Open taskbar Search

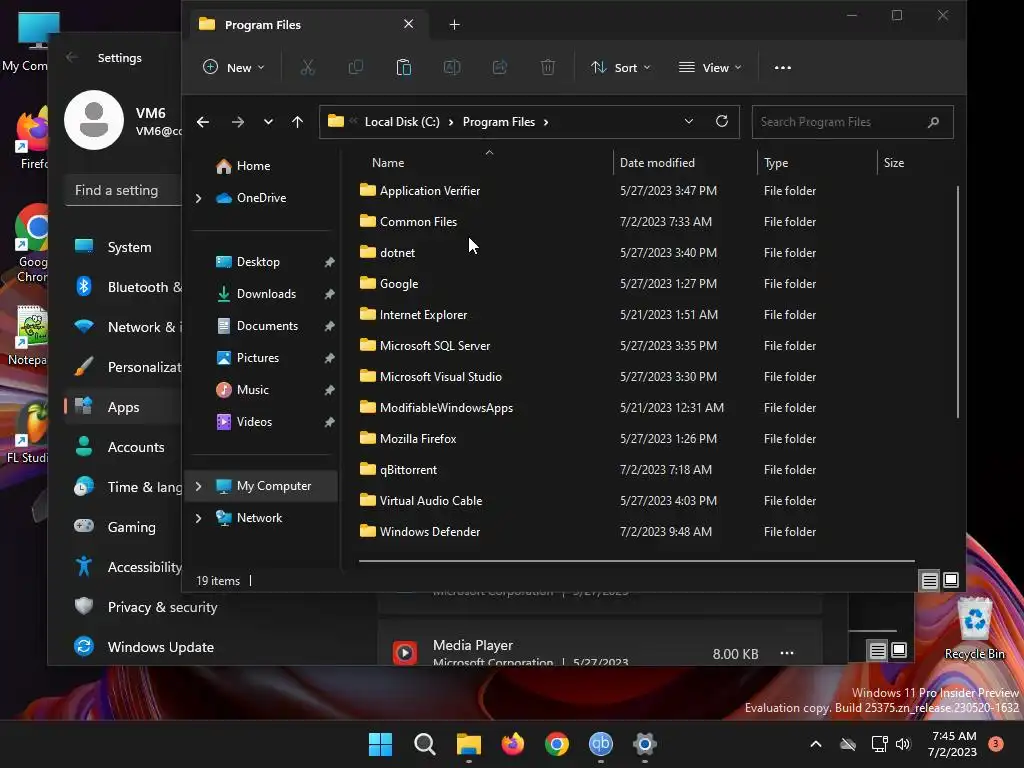click(424, 744)
